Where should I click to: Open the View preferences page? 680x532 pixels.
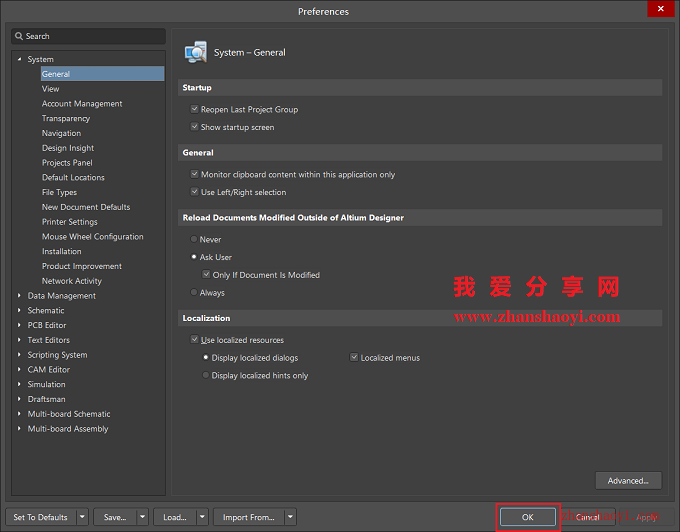coord(50,88)
